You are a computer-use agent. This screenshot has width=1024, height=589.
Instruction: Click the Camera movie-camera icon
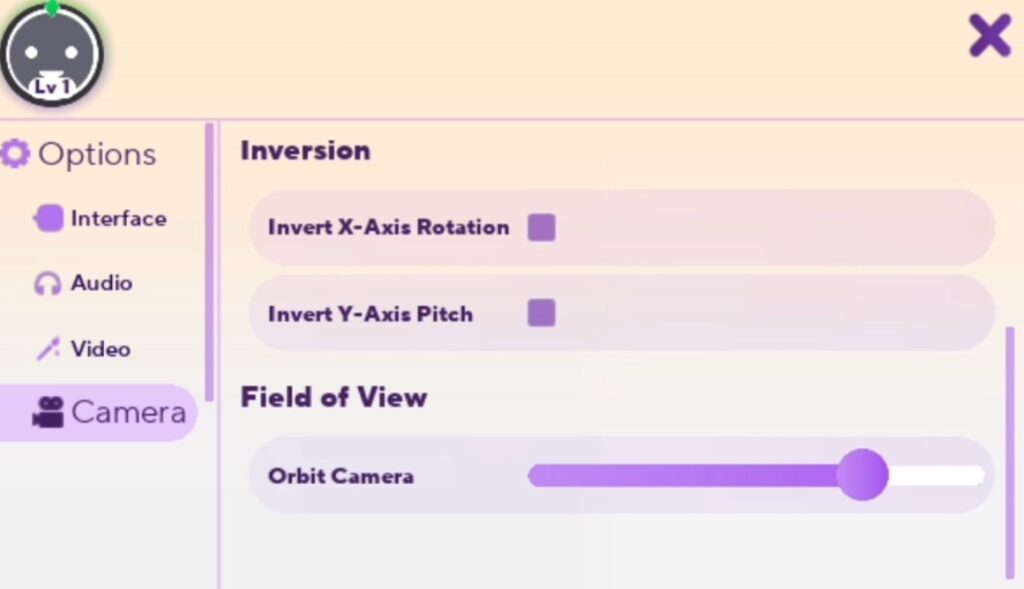tap(47, 412)
